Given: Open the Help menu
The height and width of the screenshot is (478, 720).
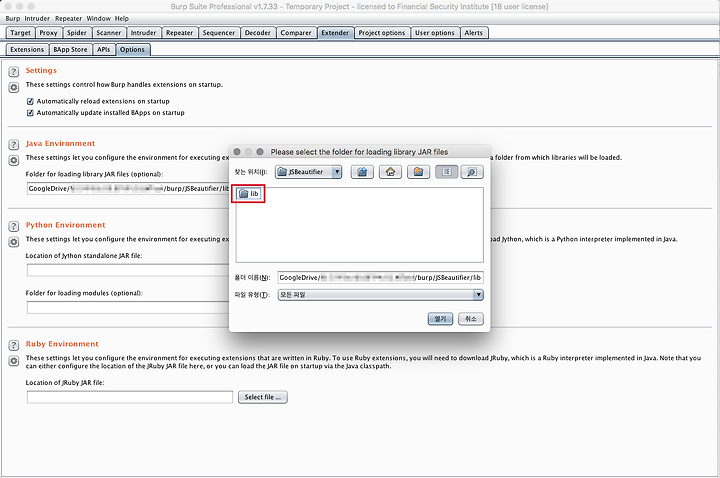Looking at the screenshot, I should coord(122,18).
